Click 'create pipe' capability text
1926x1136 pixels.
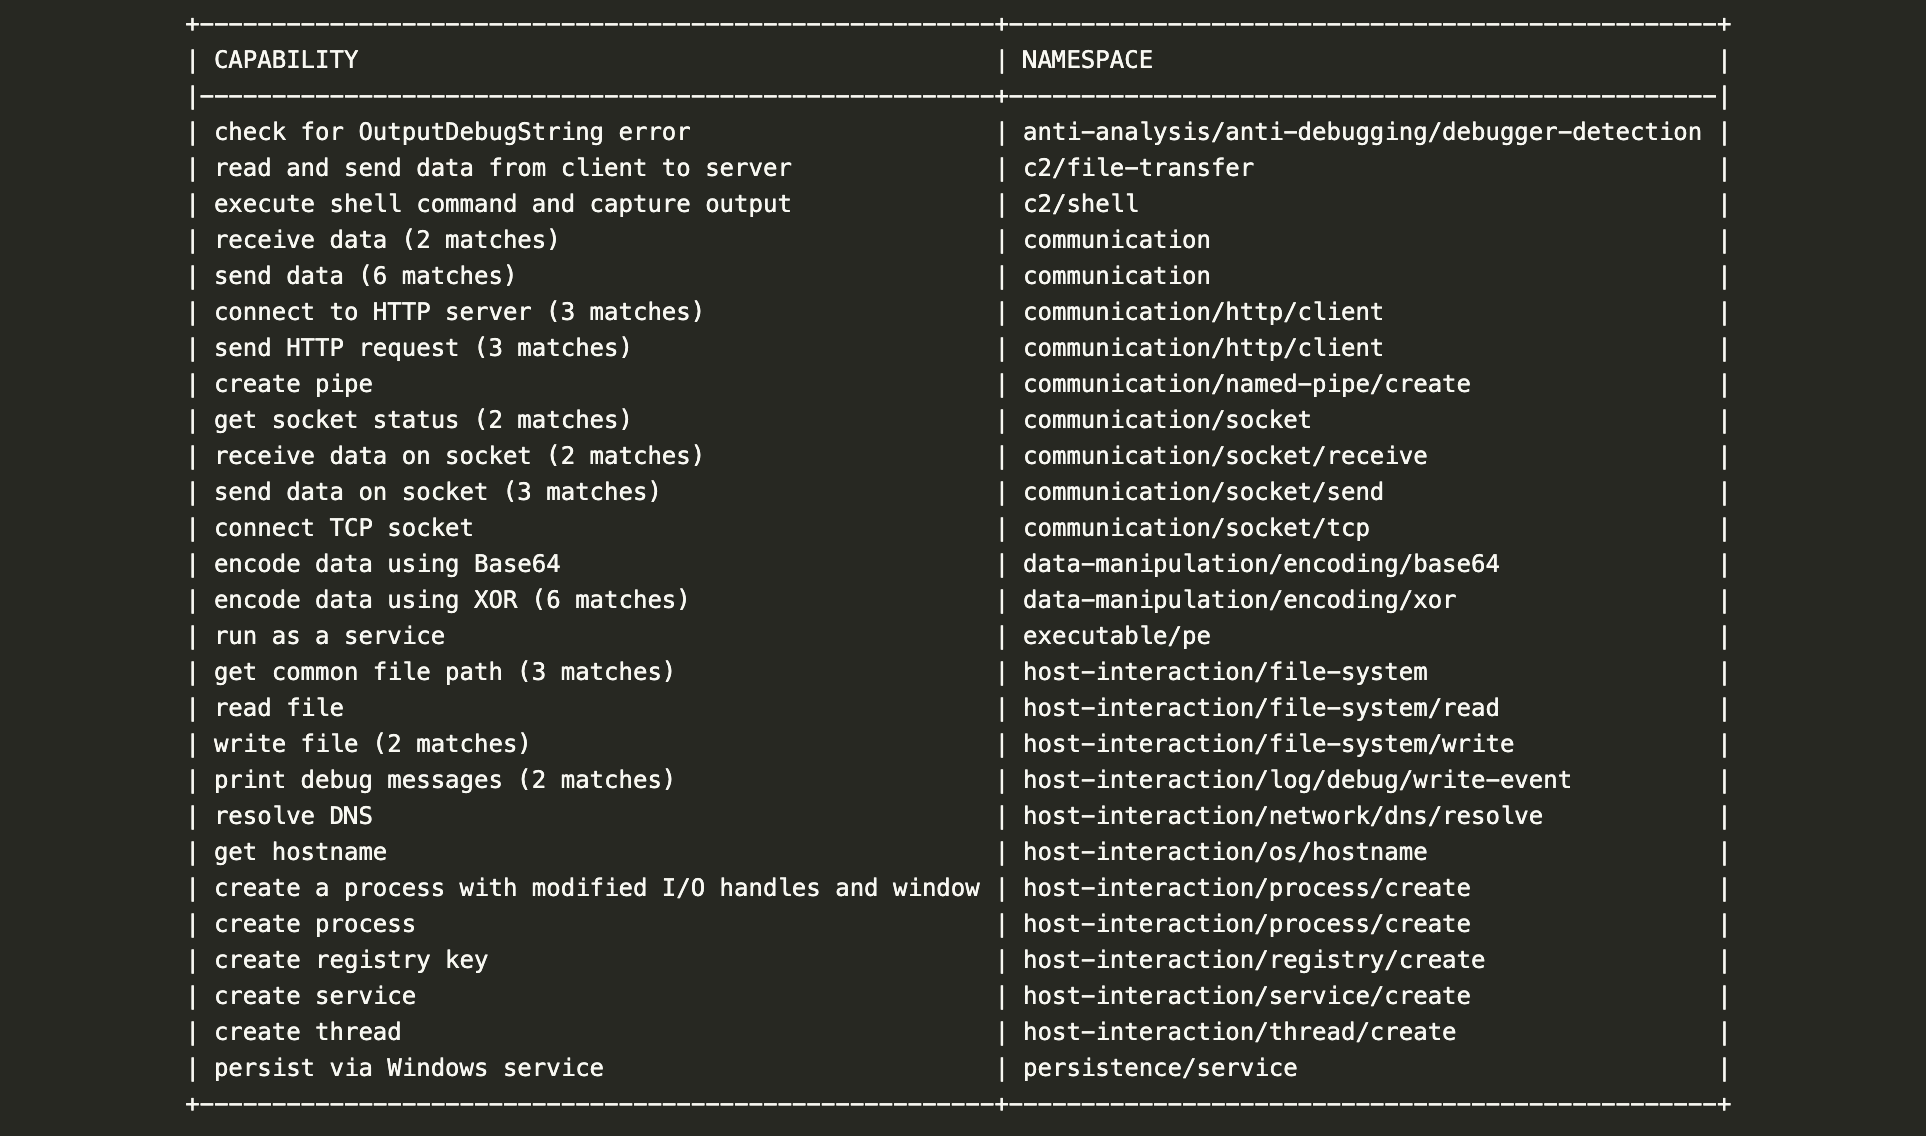pyautogui.click(x=293, y=384)
